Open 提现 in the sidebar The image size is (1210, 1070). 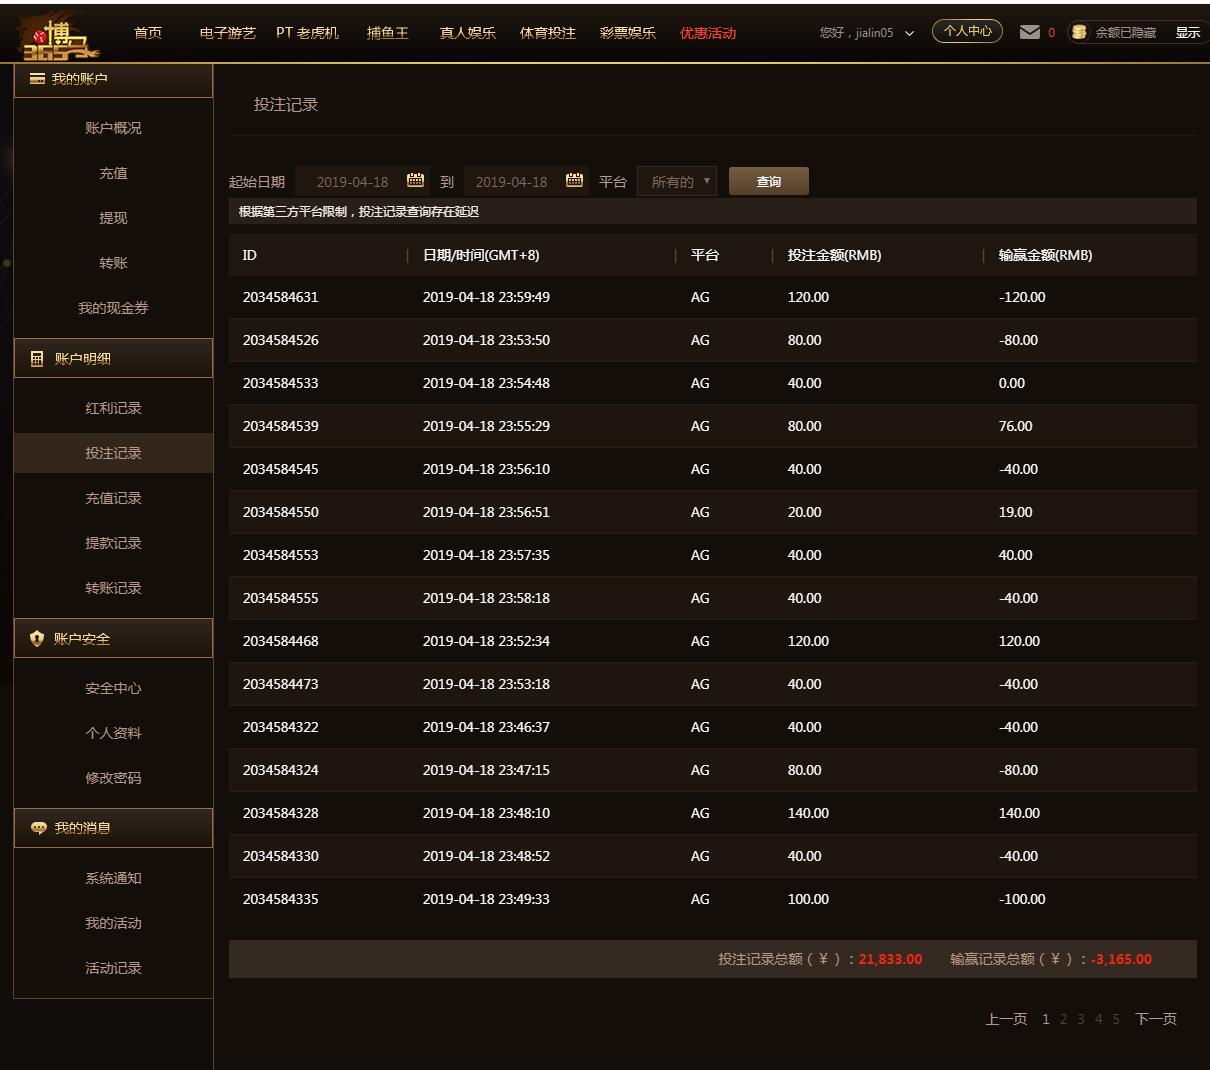[113, 218]
